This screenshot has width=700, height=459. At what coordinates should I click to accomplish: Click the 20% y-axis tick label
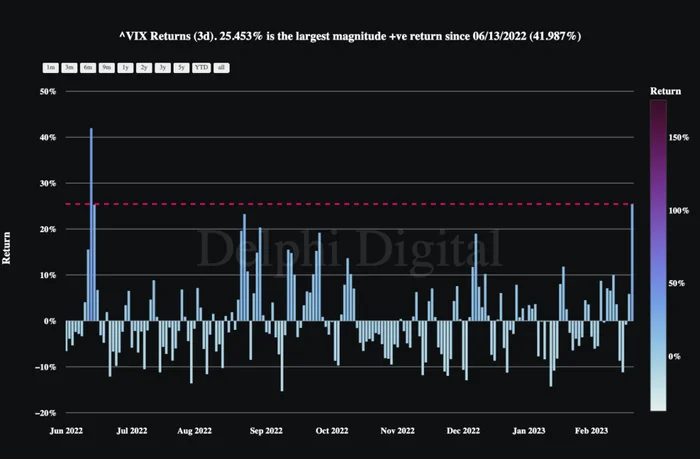pos(48,230)
